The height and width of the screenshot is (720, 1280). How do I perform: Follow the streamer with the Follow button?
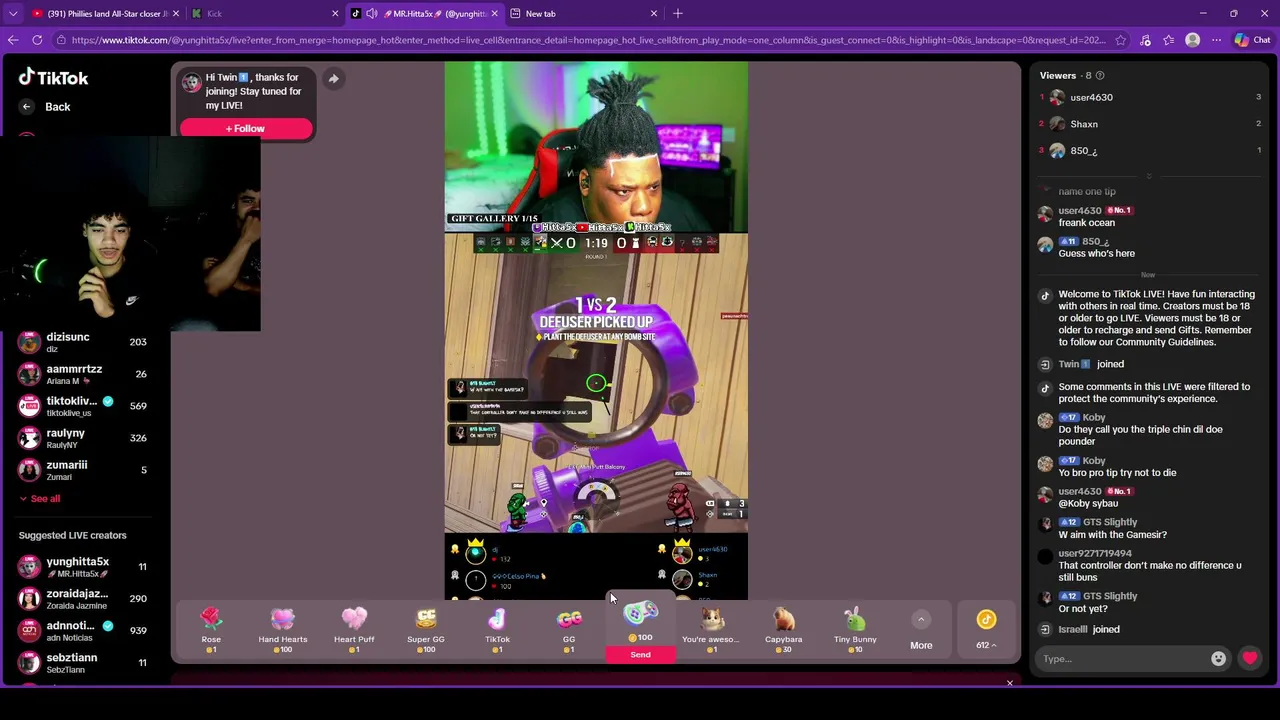245,128
